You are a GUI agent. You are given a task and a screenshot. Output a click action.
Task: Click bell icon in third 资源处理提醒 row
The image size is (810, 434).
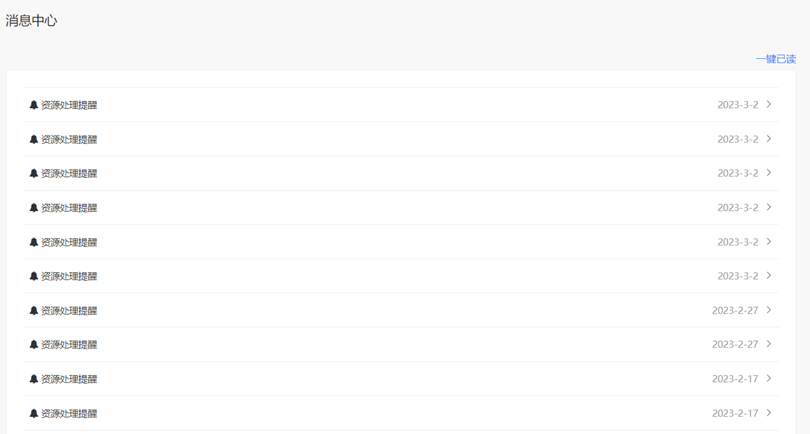click(34, 174)
